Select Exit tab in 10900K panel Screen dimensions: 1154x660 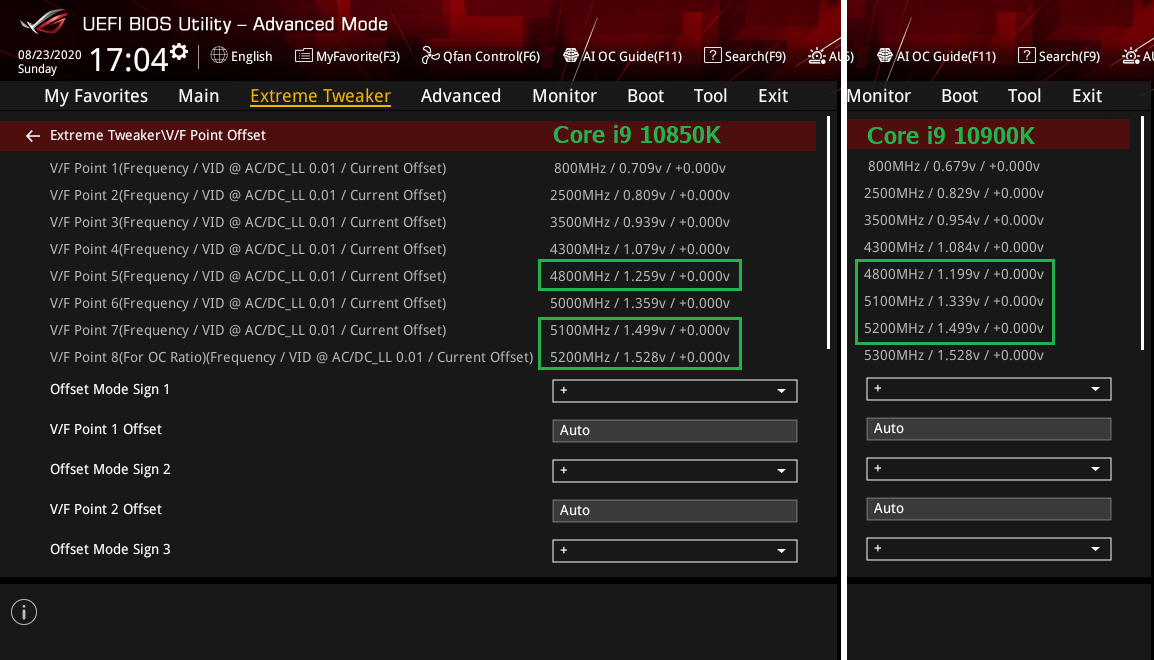1087,96
